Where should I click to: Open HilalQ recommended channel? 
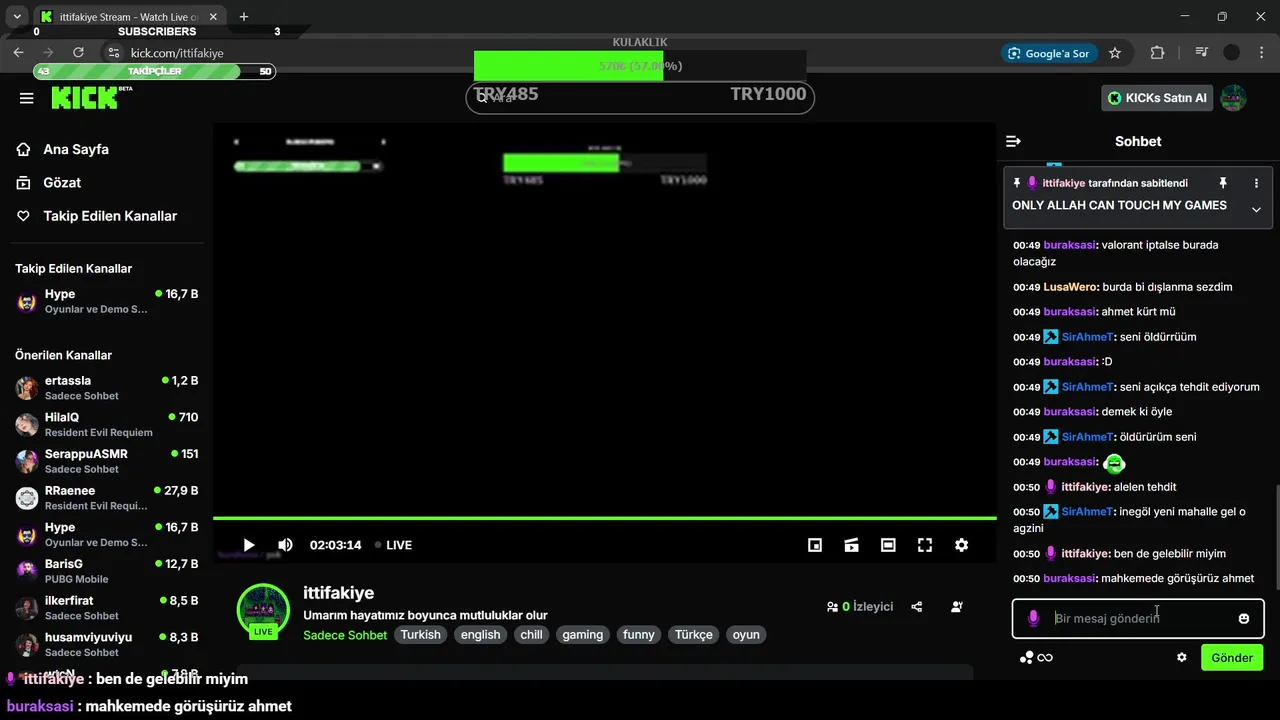106,424
